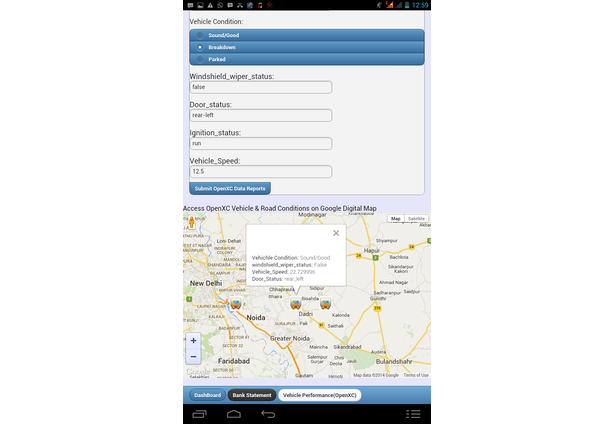Open the Android menu options icon
Viewport: 615px width, 424px height.
(x=413, y=414)
